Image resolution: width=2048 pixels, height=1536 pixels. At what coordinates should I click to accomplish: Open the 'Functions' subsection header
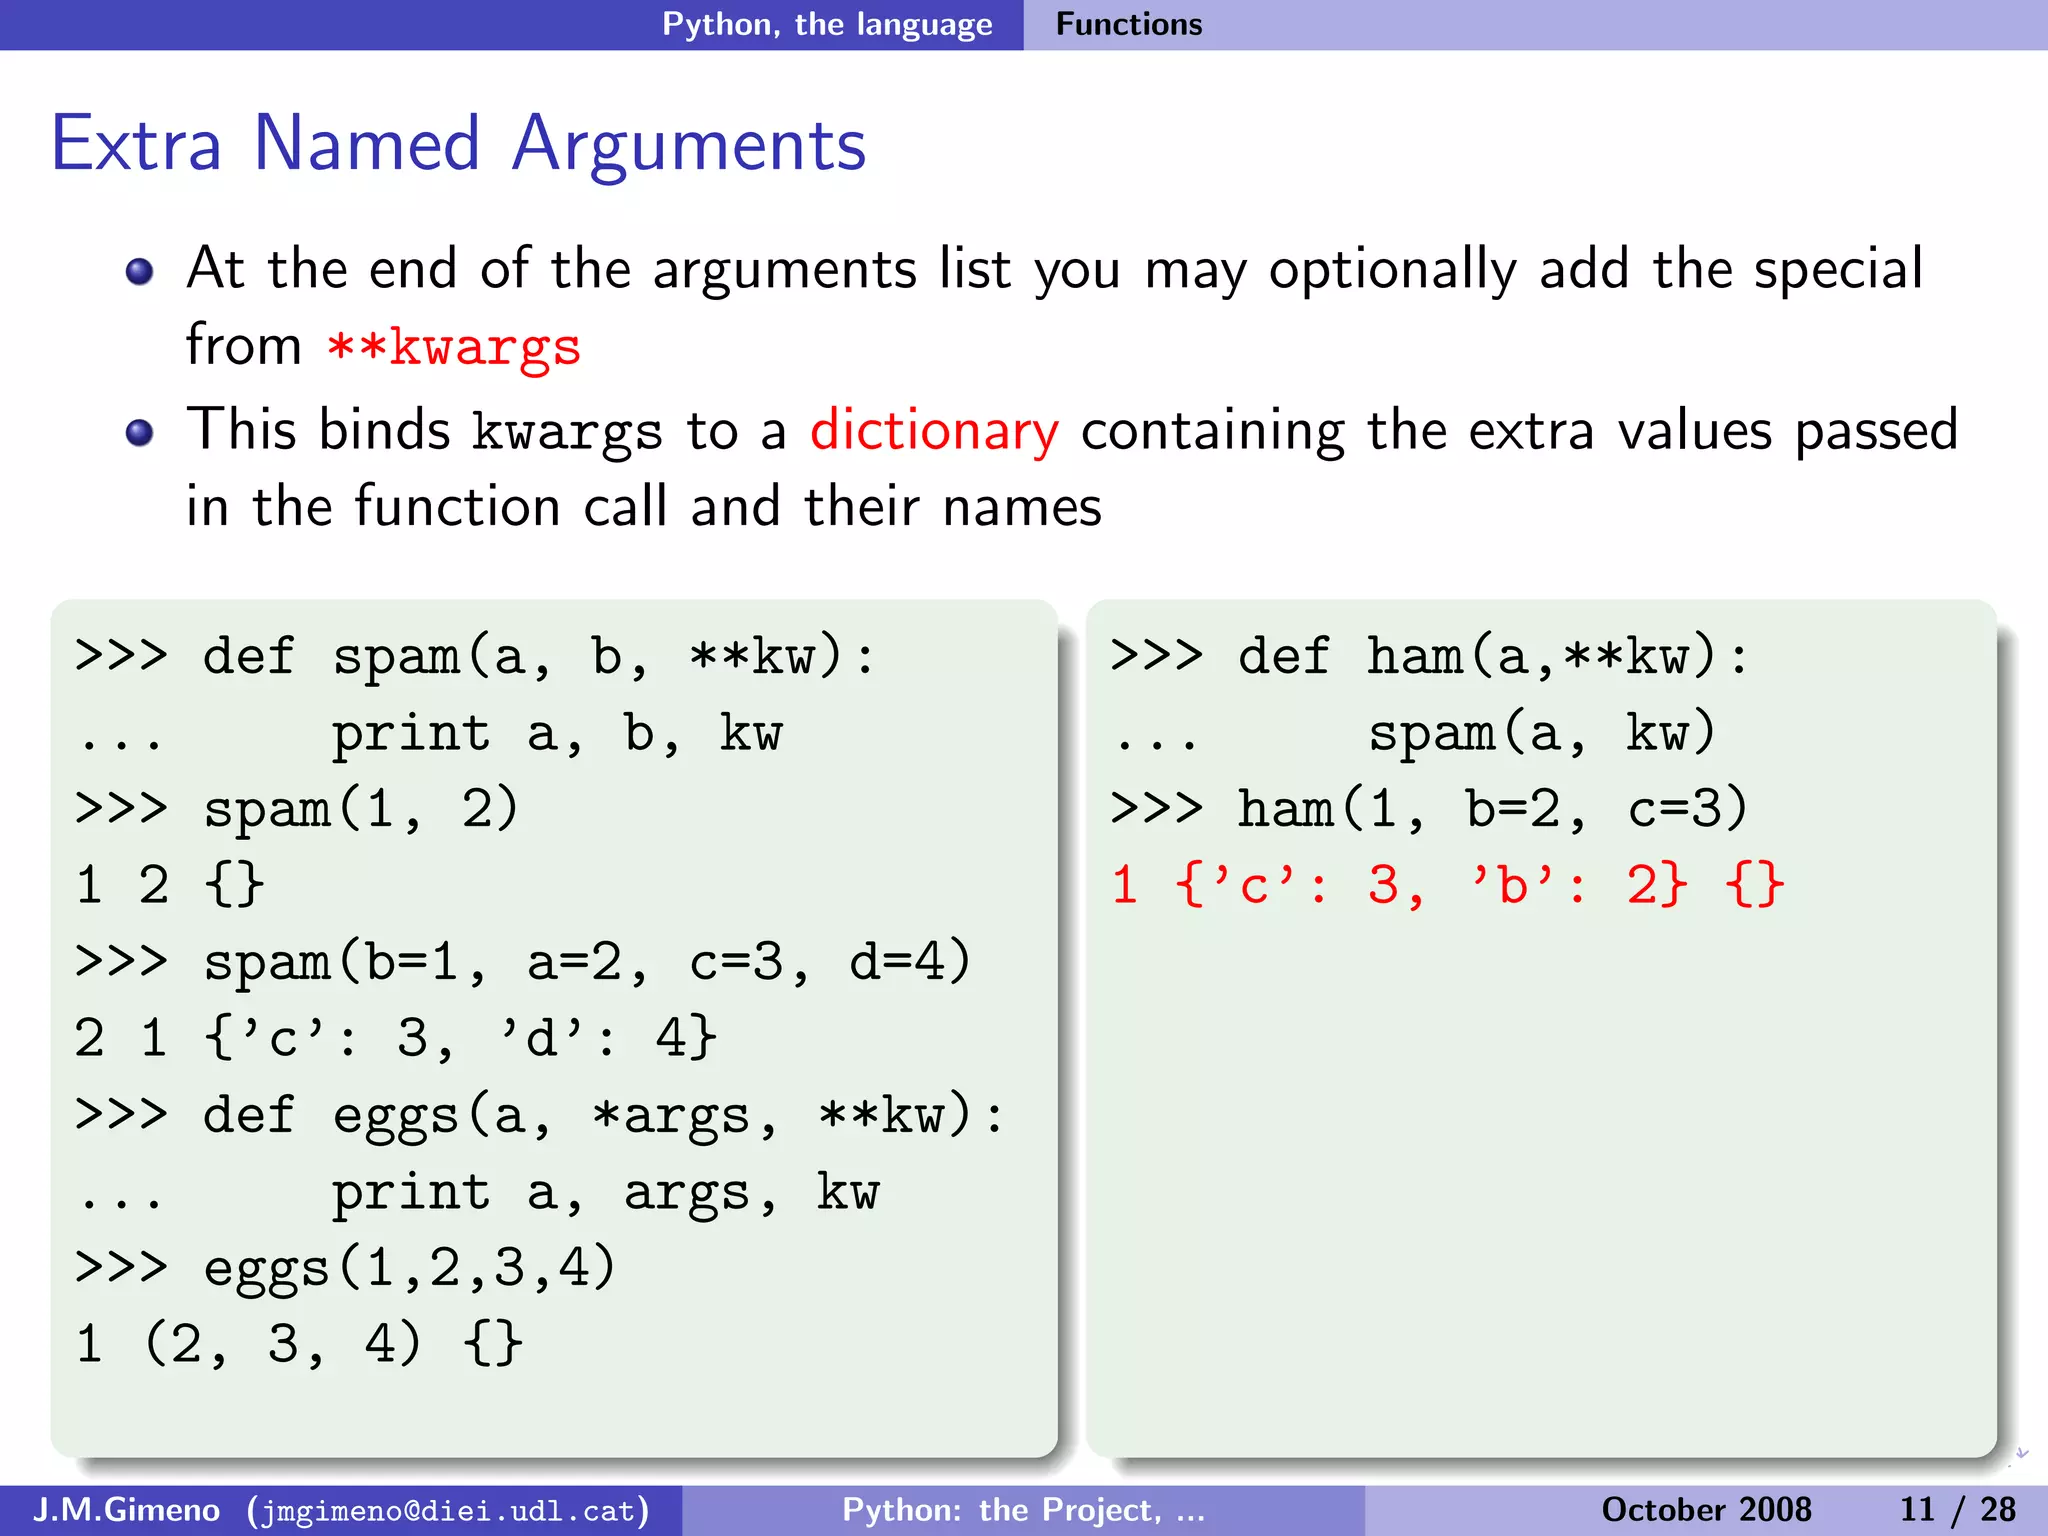[1129, 24]
